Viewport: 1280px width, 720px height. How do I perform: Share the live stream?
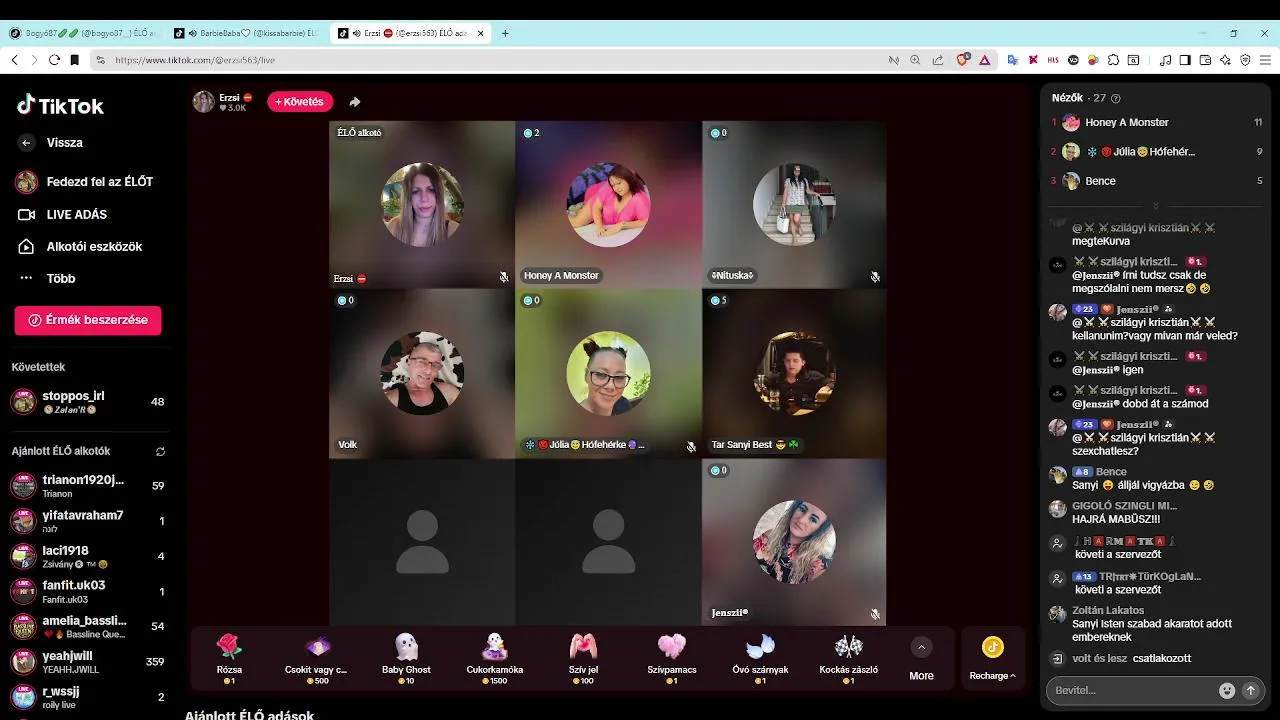tap(354, 102)
